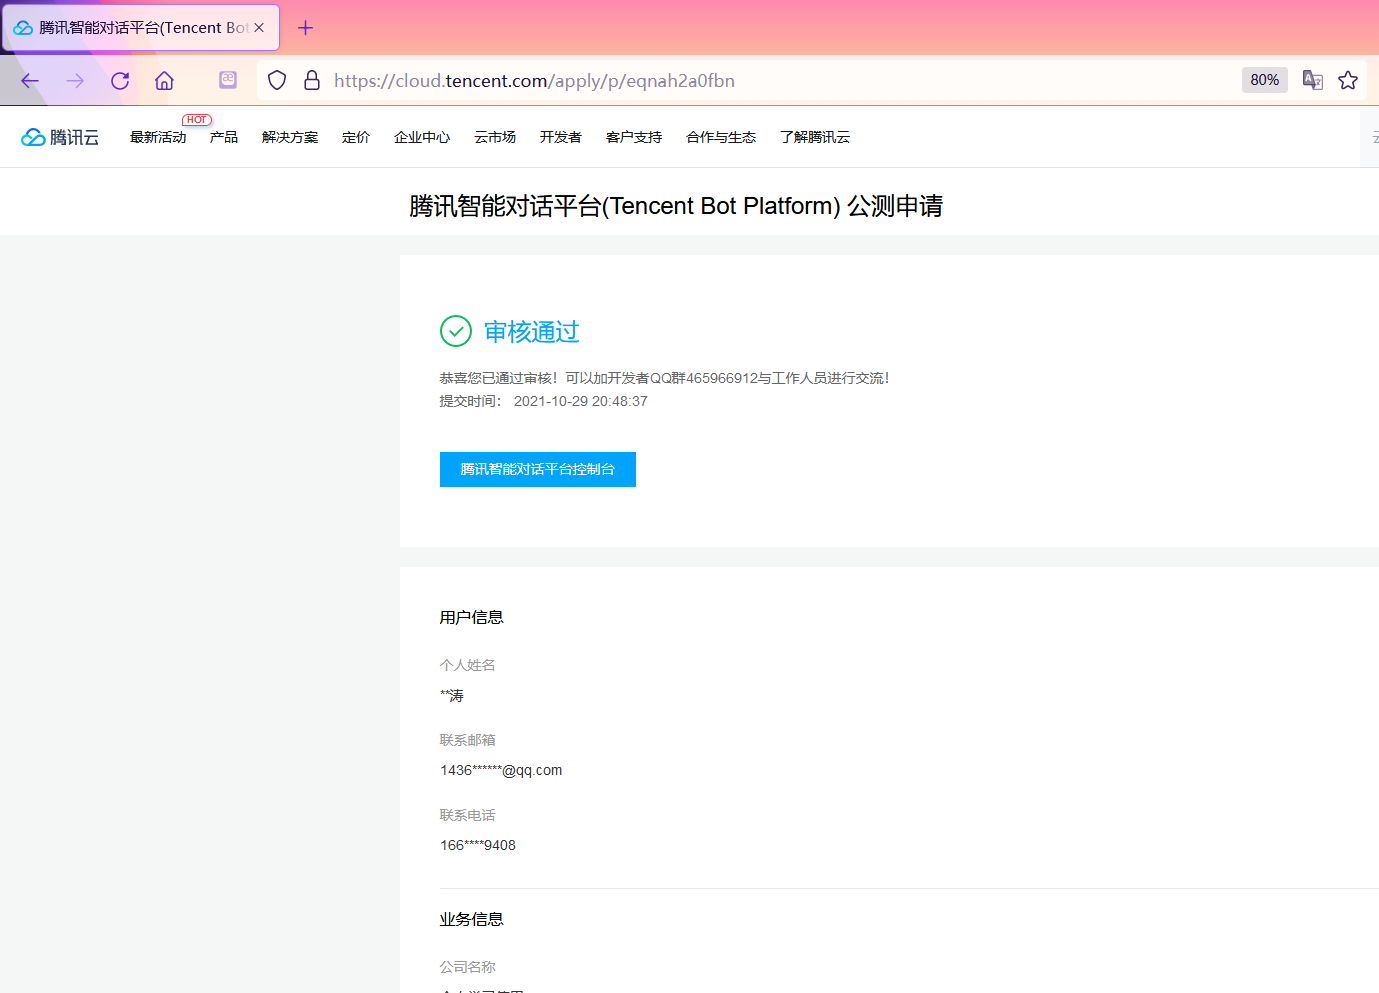This screenshot has height=993, width=1379.
Task: Click the green approval checkmark icon
Action: [x=456, y=331]
